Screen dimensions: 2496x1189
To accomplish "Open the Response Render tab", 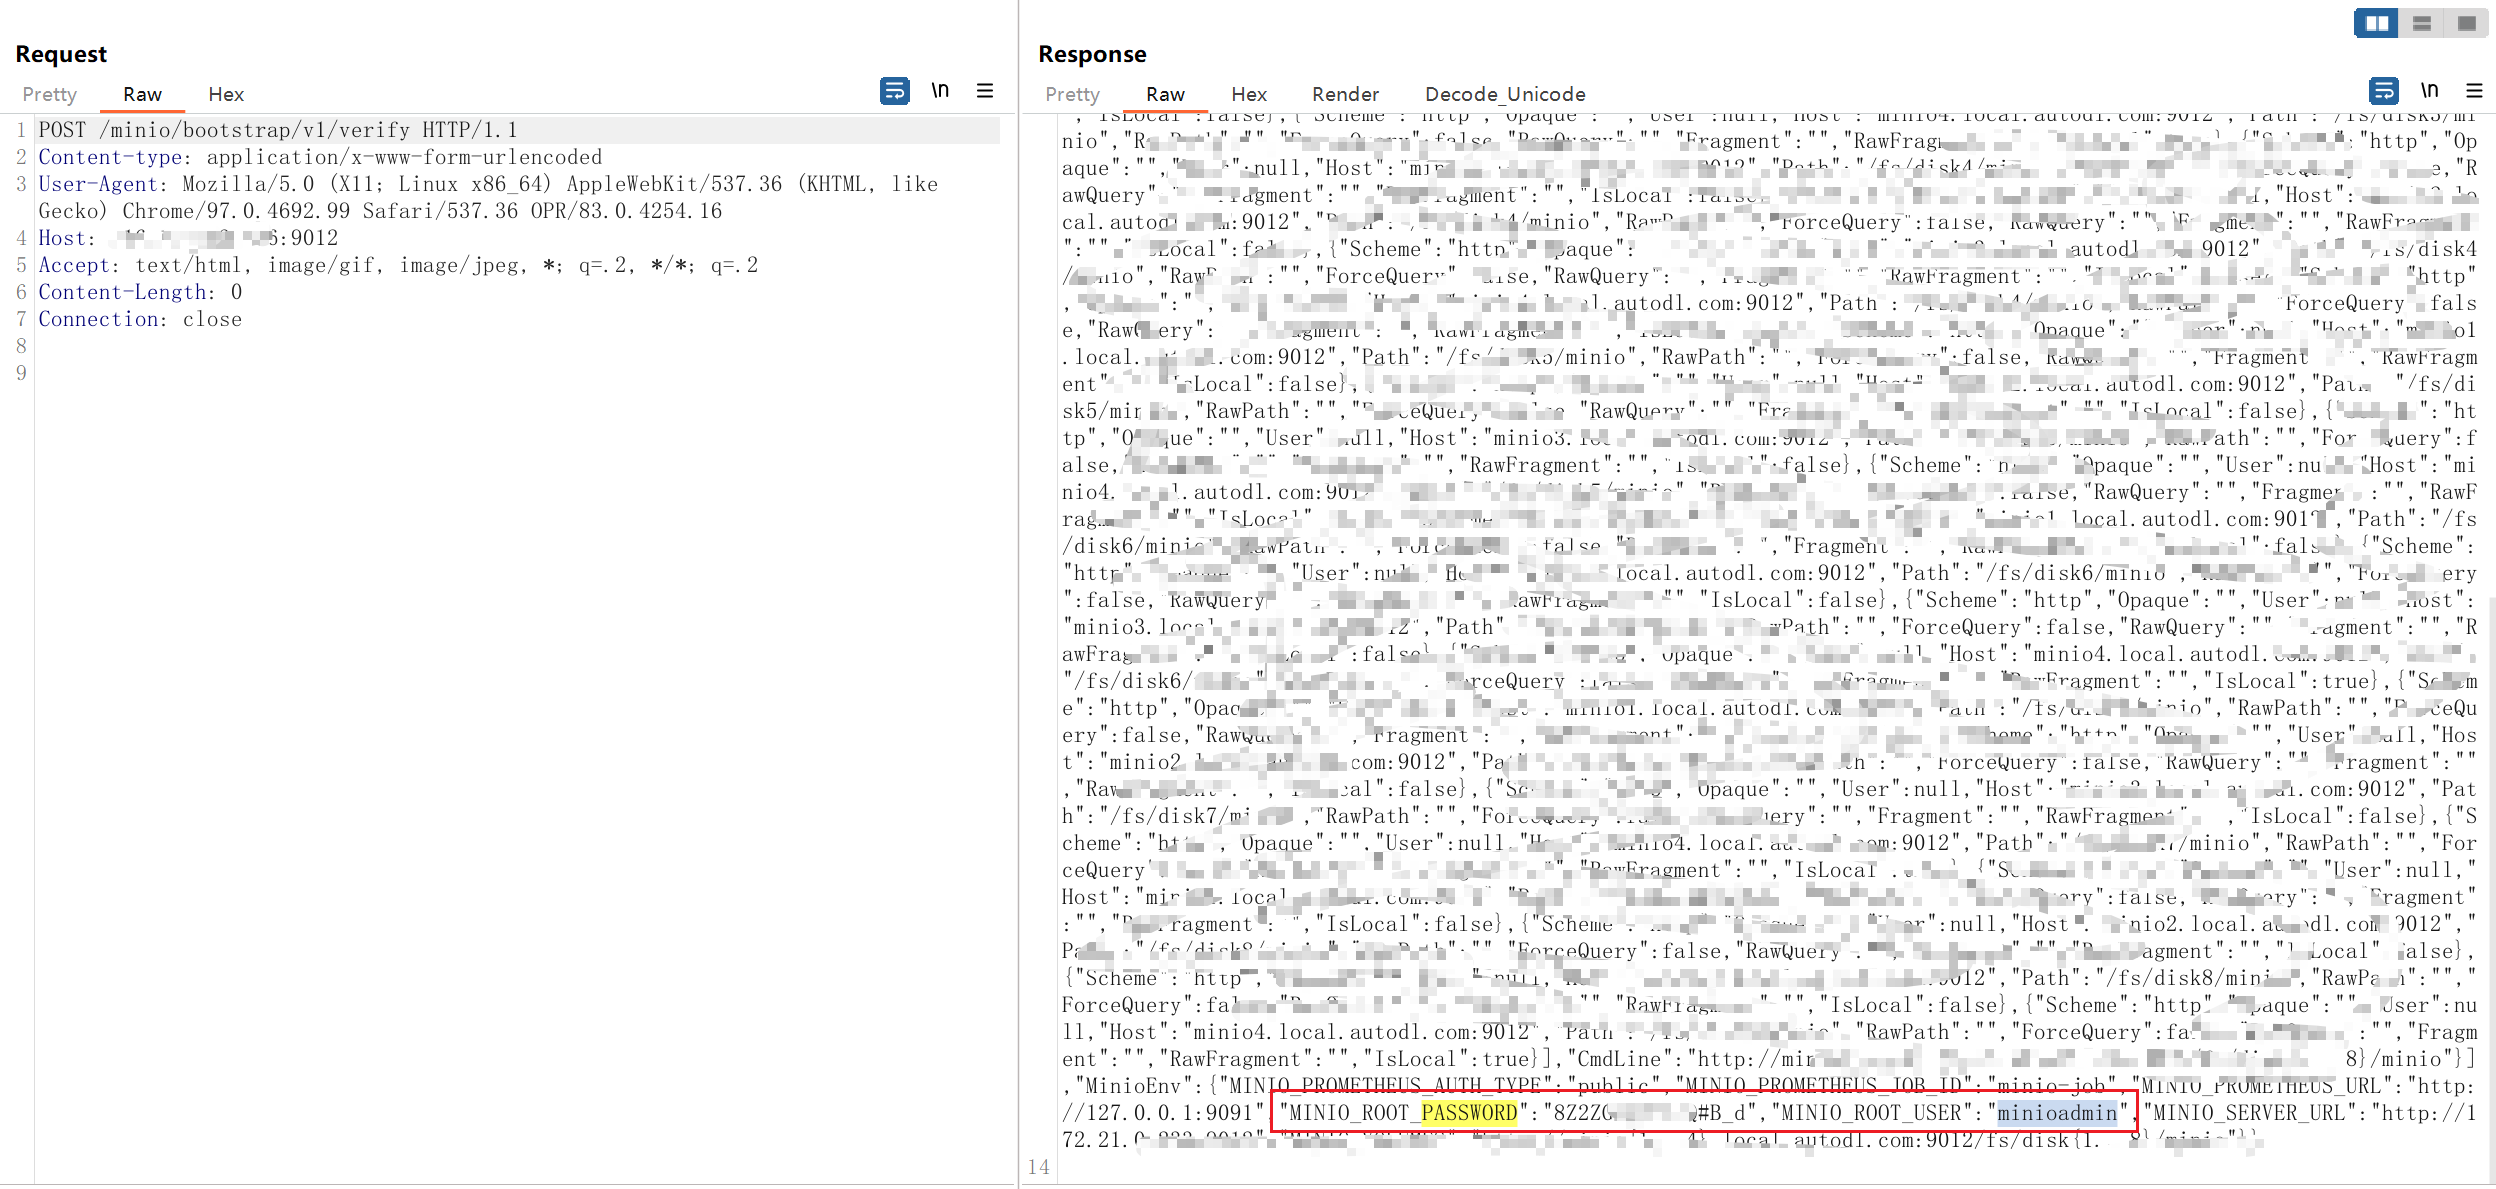I will [x=1345, y=94].
